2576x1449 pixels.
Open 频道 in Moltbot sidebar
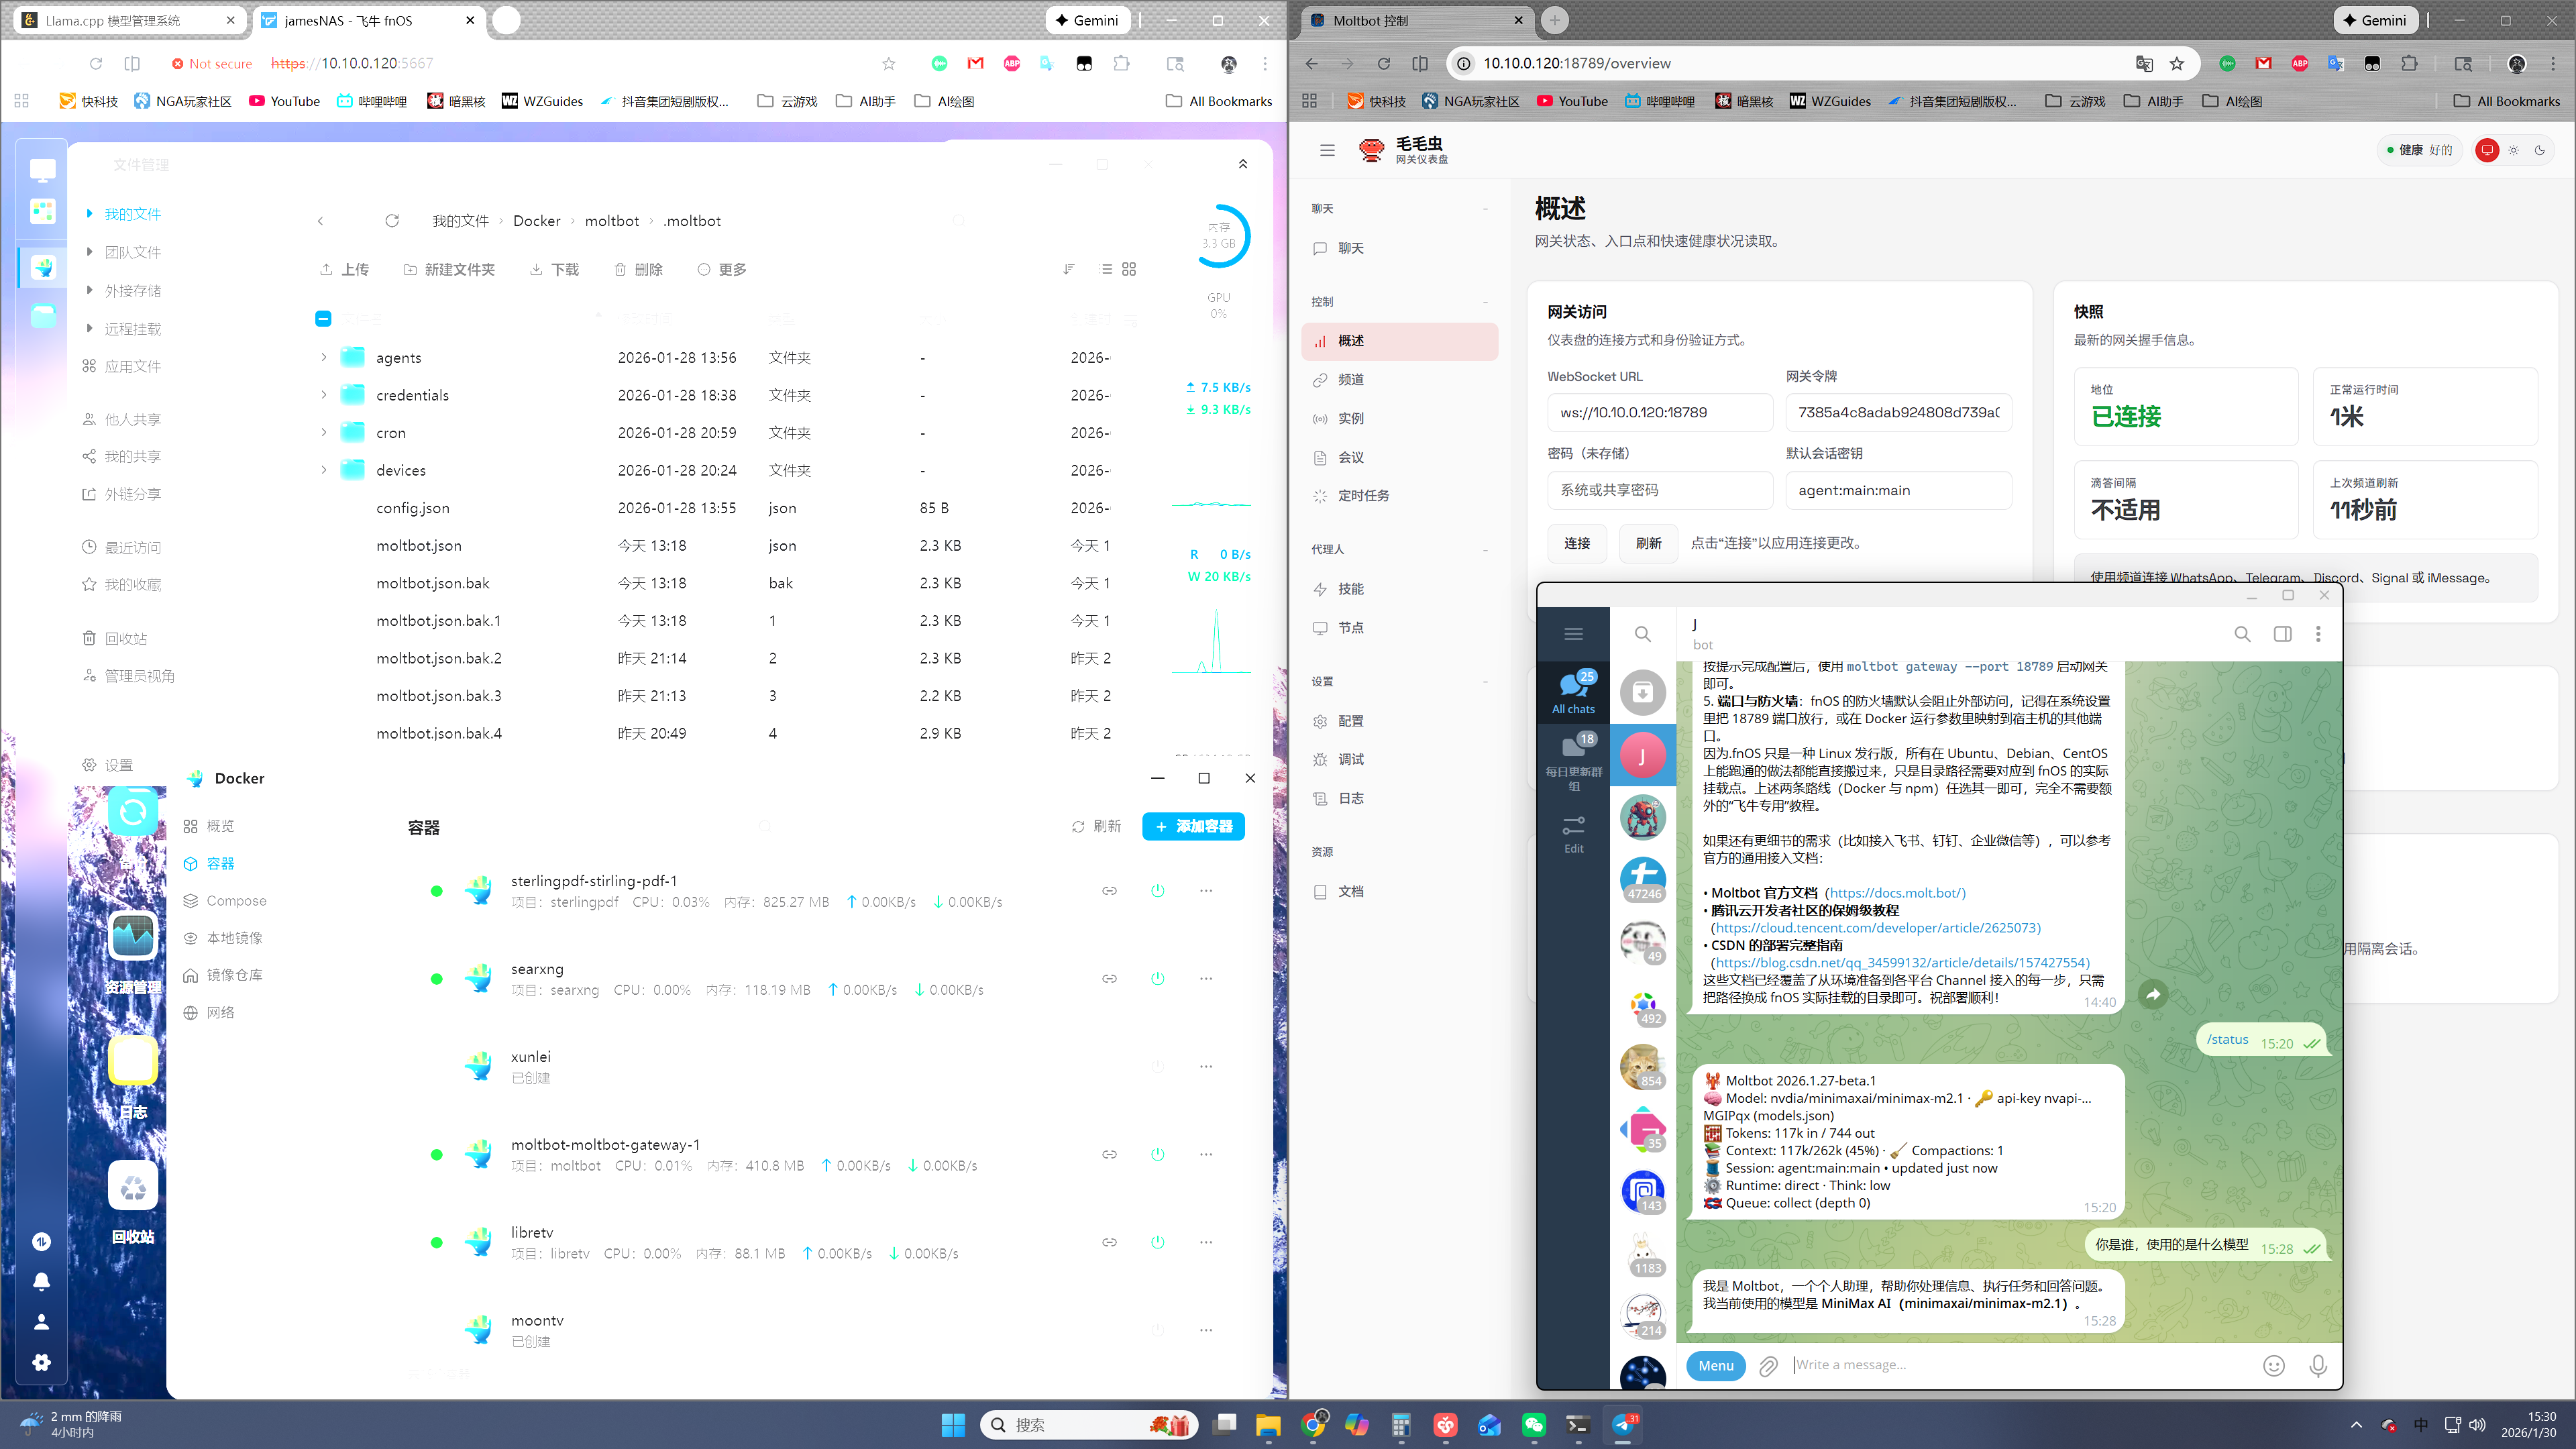[x=1351, y=380]
